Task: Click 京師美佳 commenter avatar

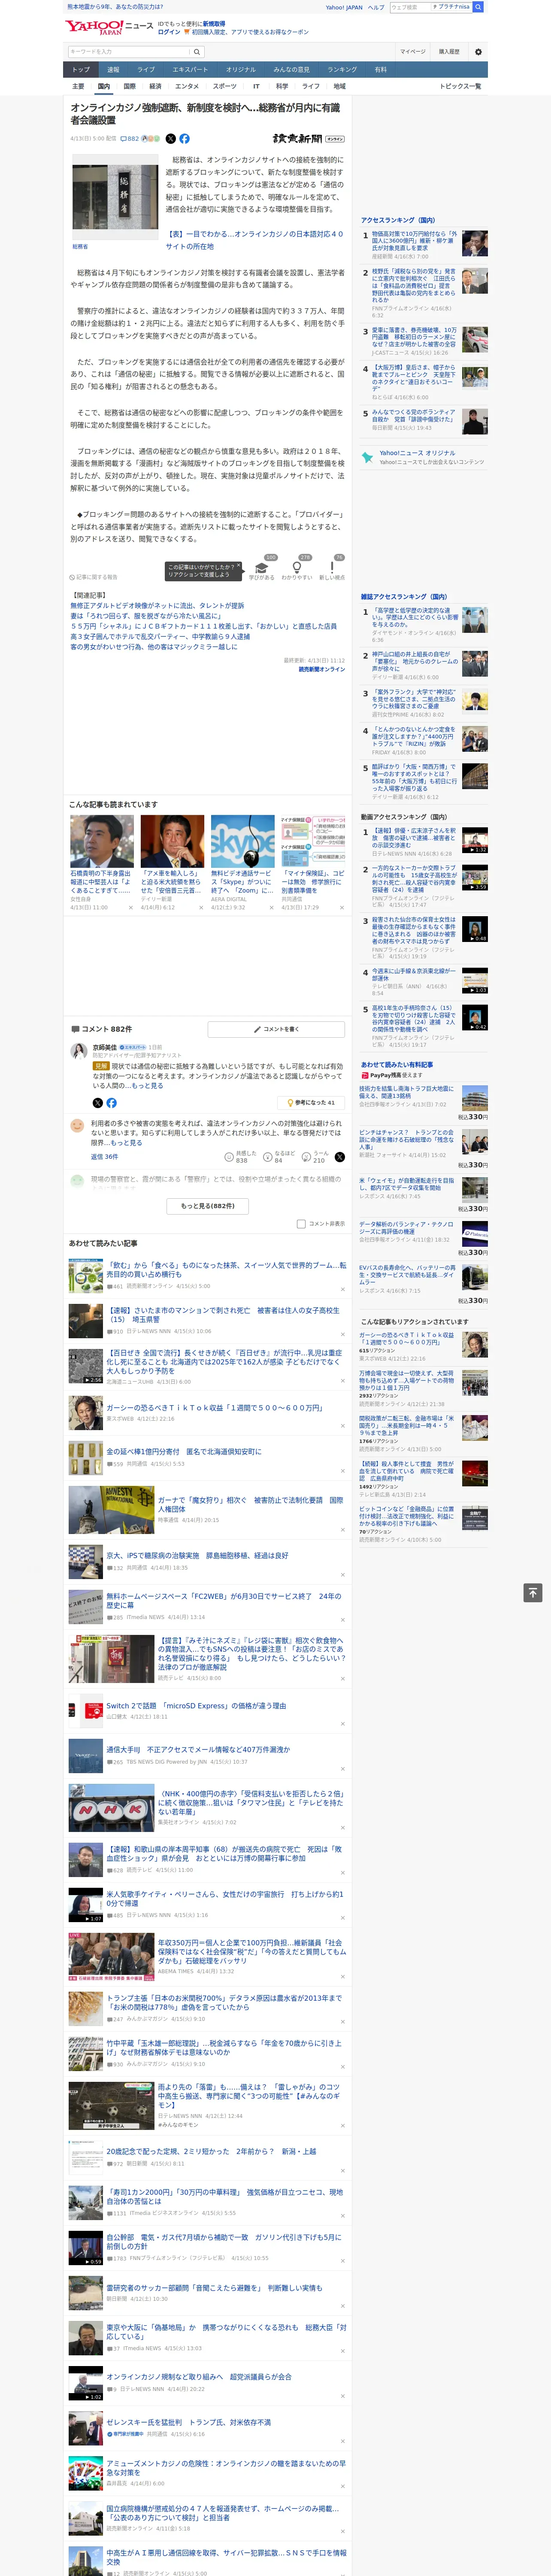Action: click(78, 1050)
